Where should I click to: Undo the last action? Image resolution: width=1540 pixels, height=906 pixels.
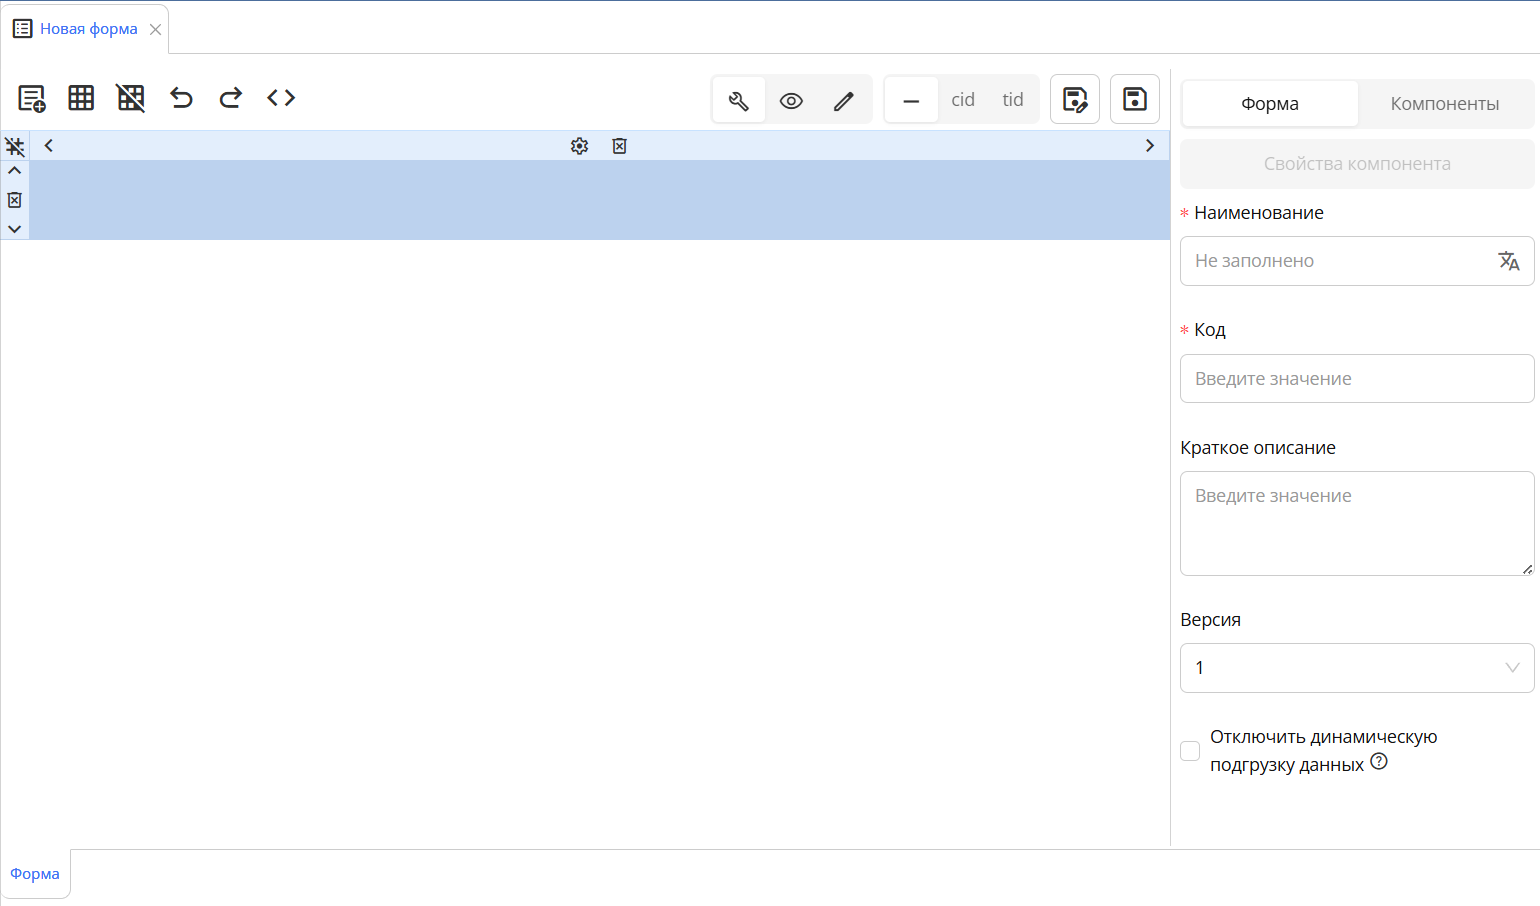click(x=181, y=98)
